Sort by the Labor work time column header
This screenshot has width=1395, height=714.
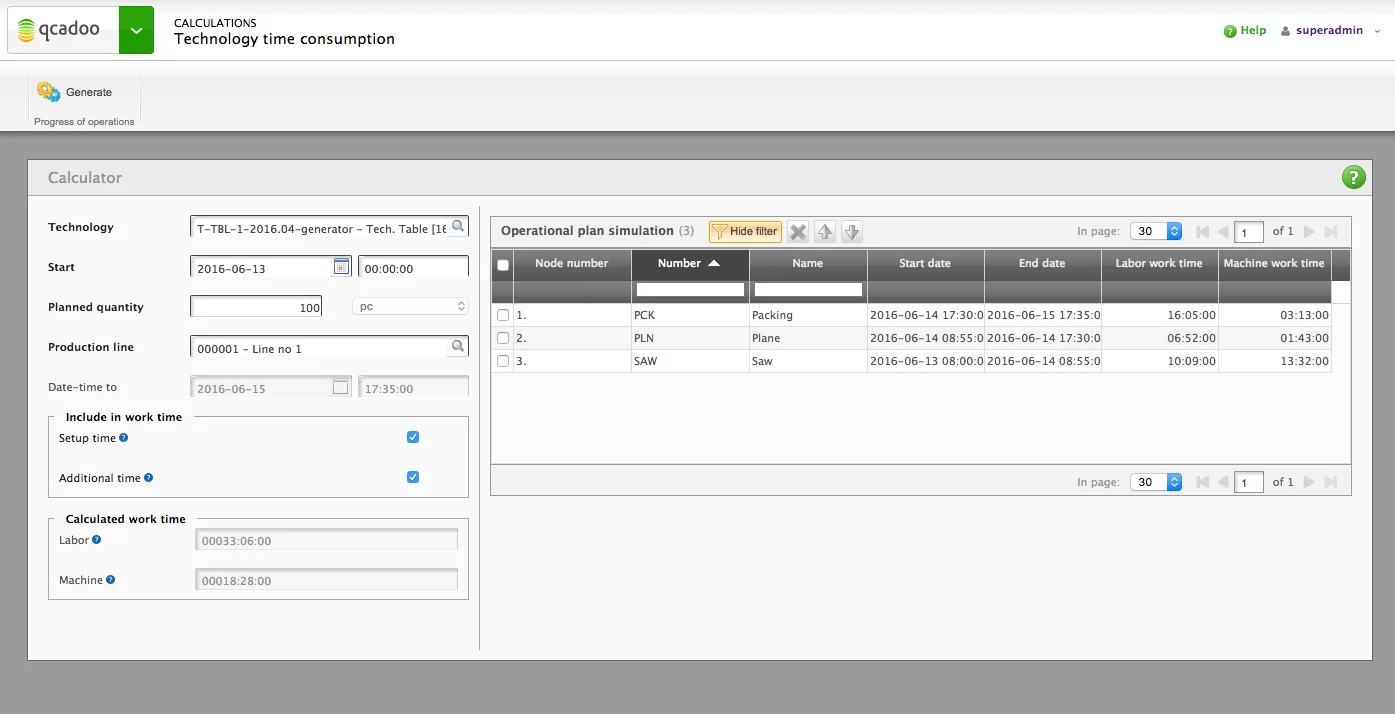1159,264
